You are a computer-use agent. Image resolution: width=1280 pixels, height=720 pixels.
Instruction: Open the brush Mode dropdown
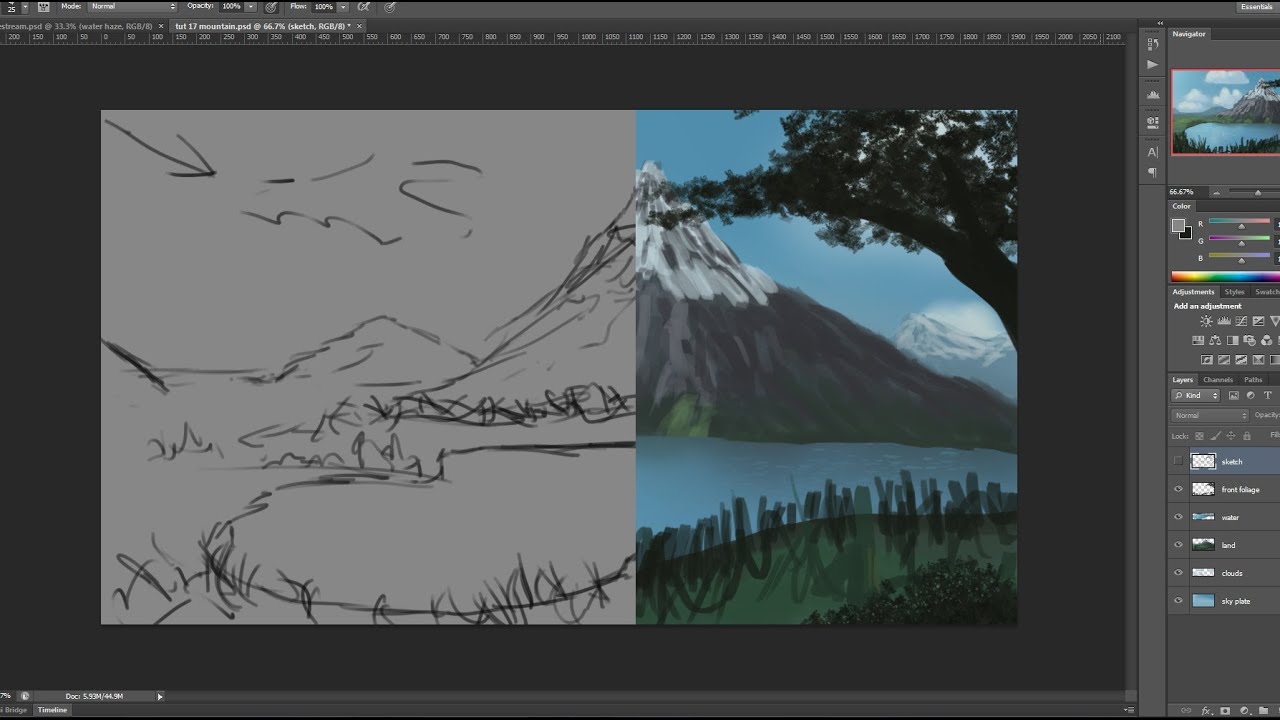click(x=133, y=6)
